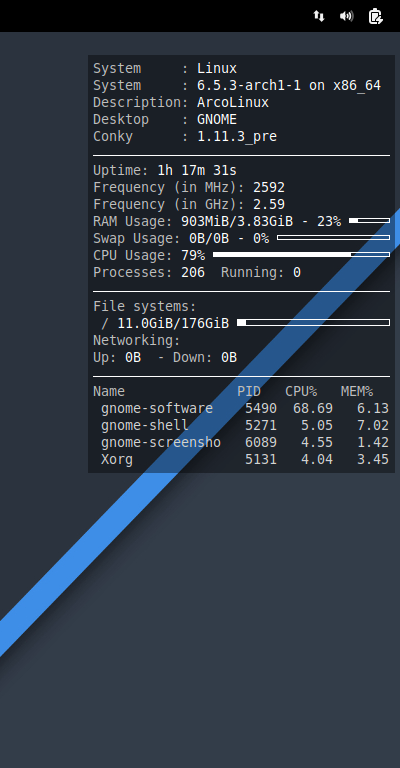The image size is (400, 768).
Task: Click the frequency value 2.59
Action: (x=269, y=204)
